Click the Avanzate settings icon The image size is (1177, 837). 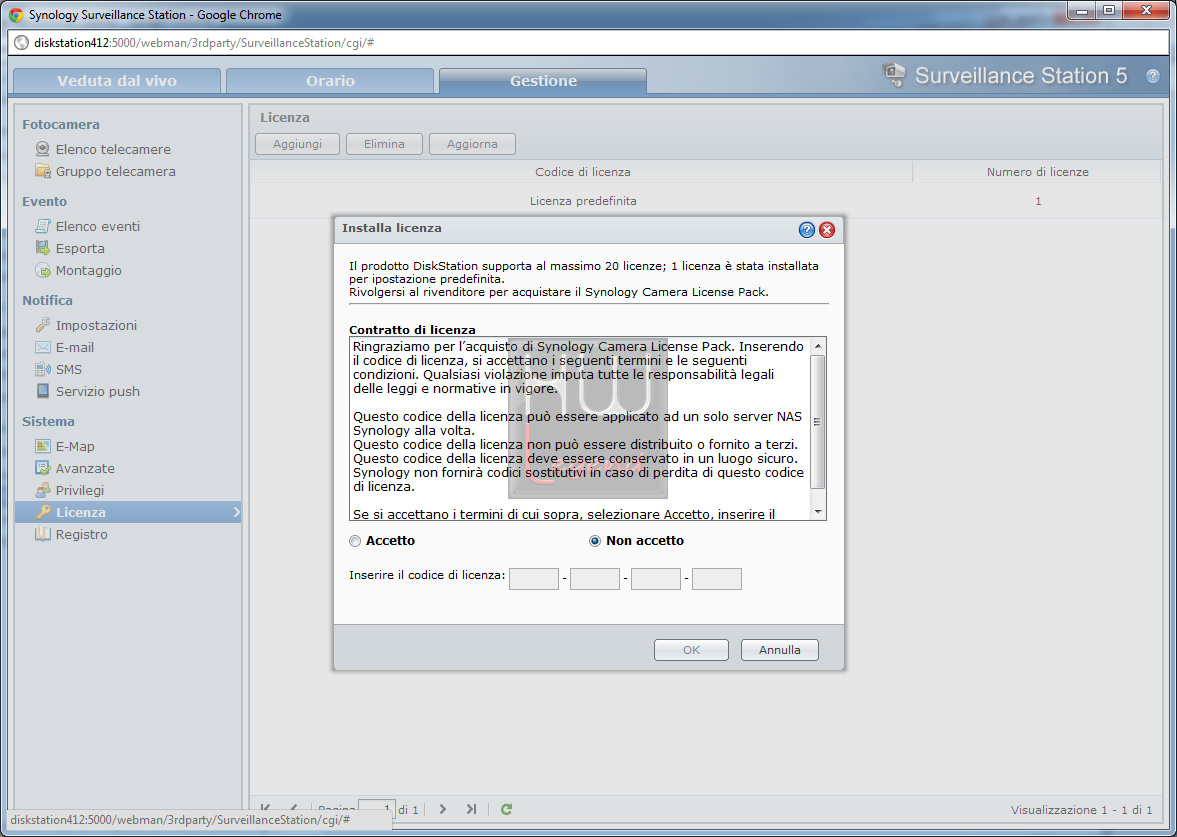click(43, 468)
